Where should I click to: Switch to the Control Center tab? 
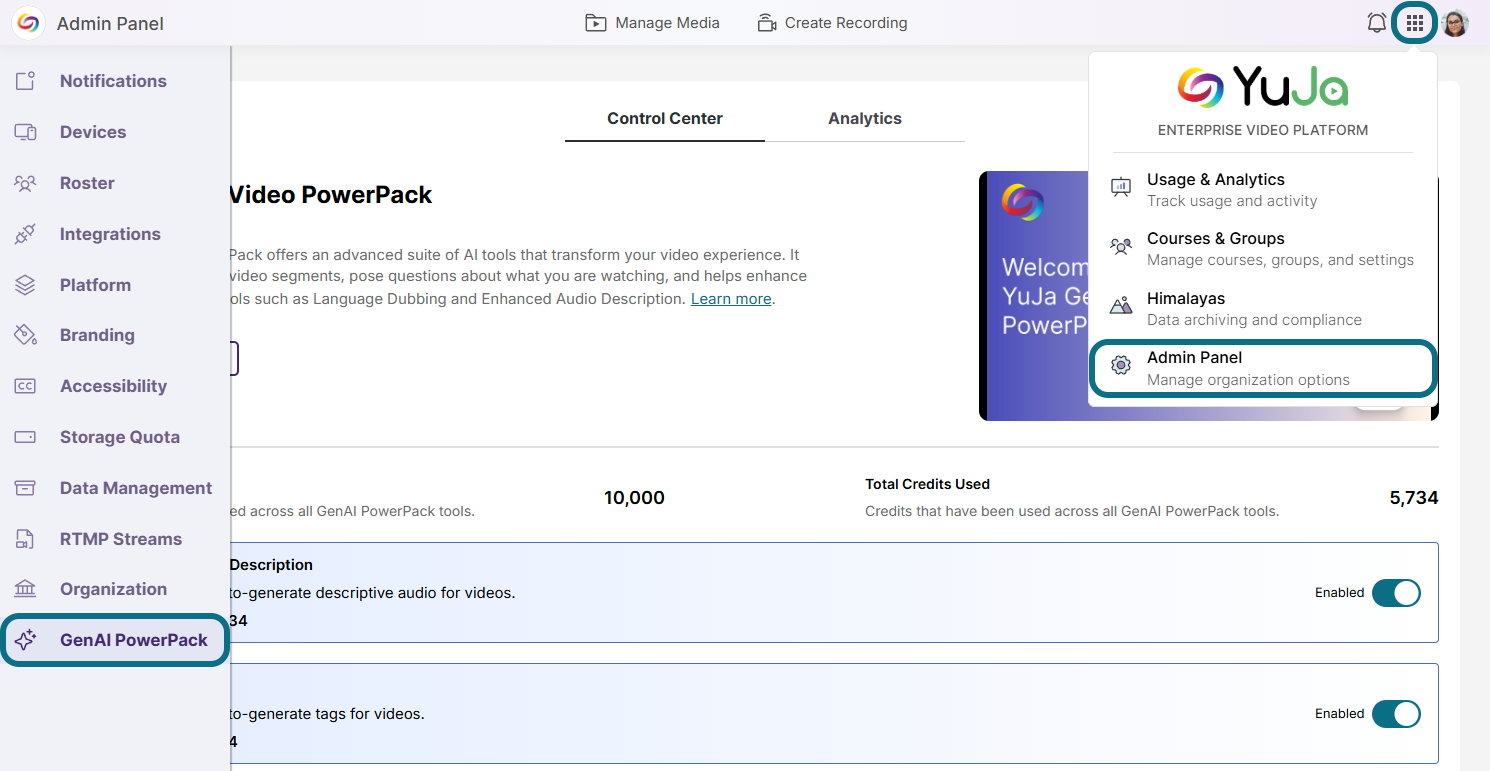(x=665, y=118)
